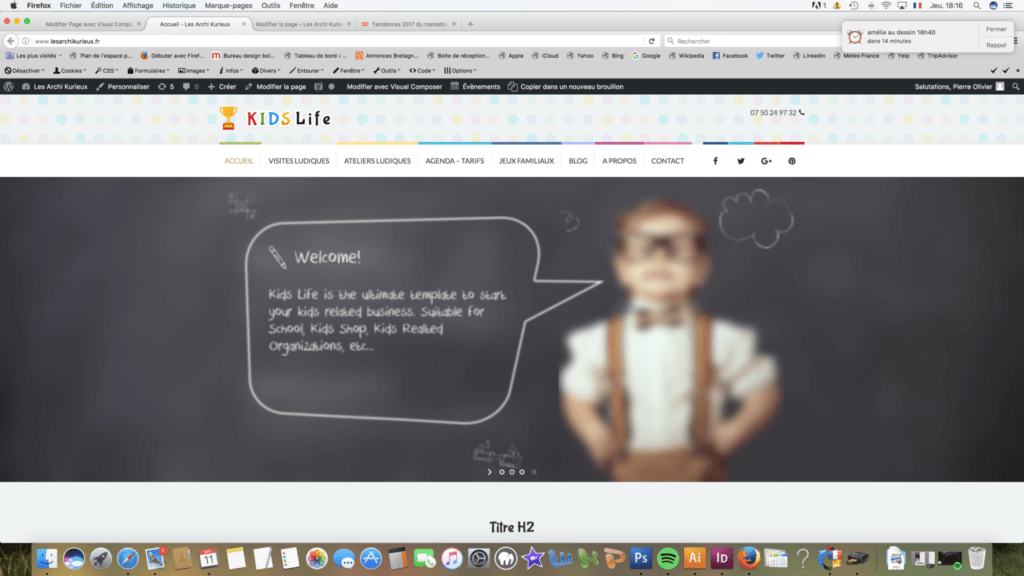Advance slider with the next arrow

[489, 472]
